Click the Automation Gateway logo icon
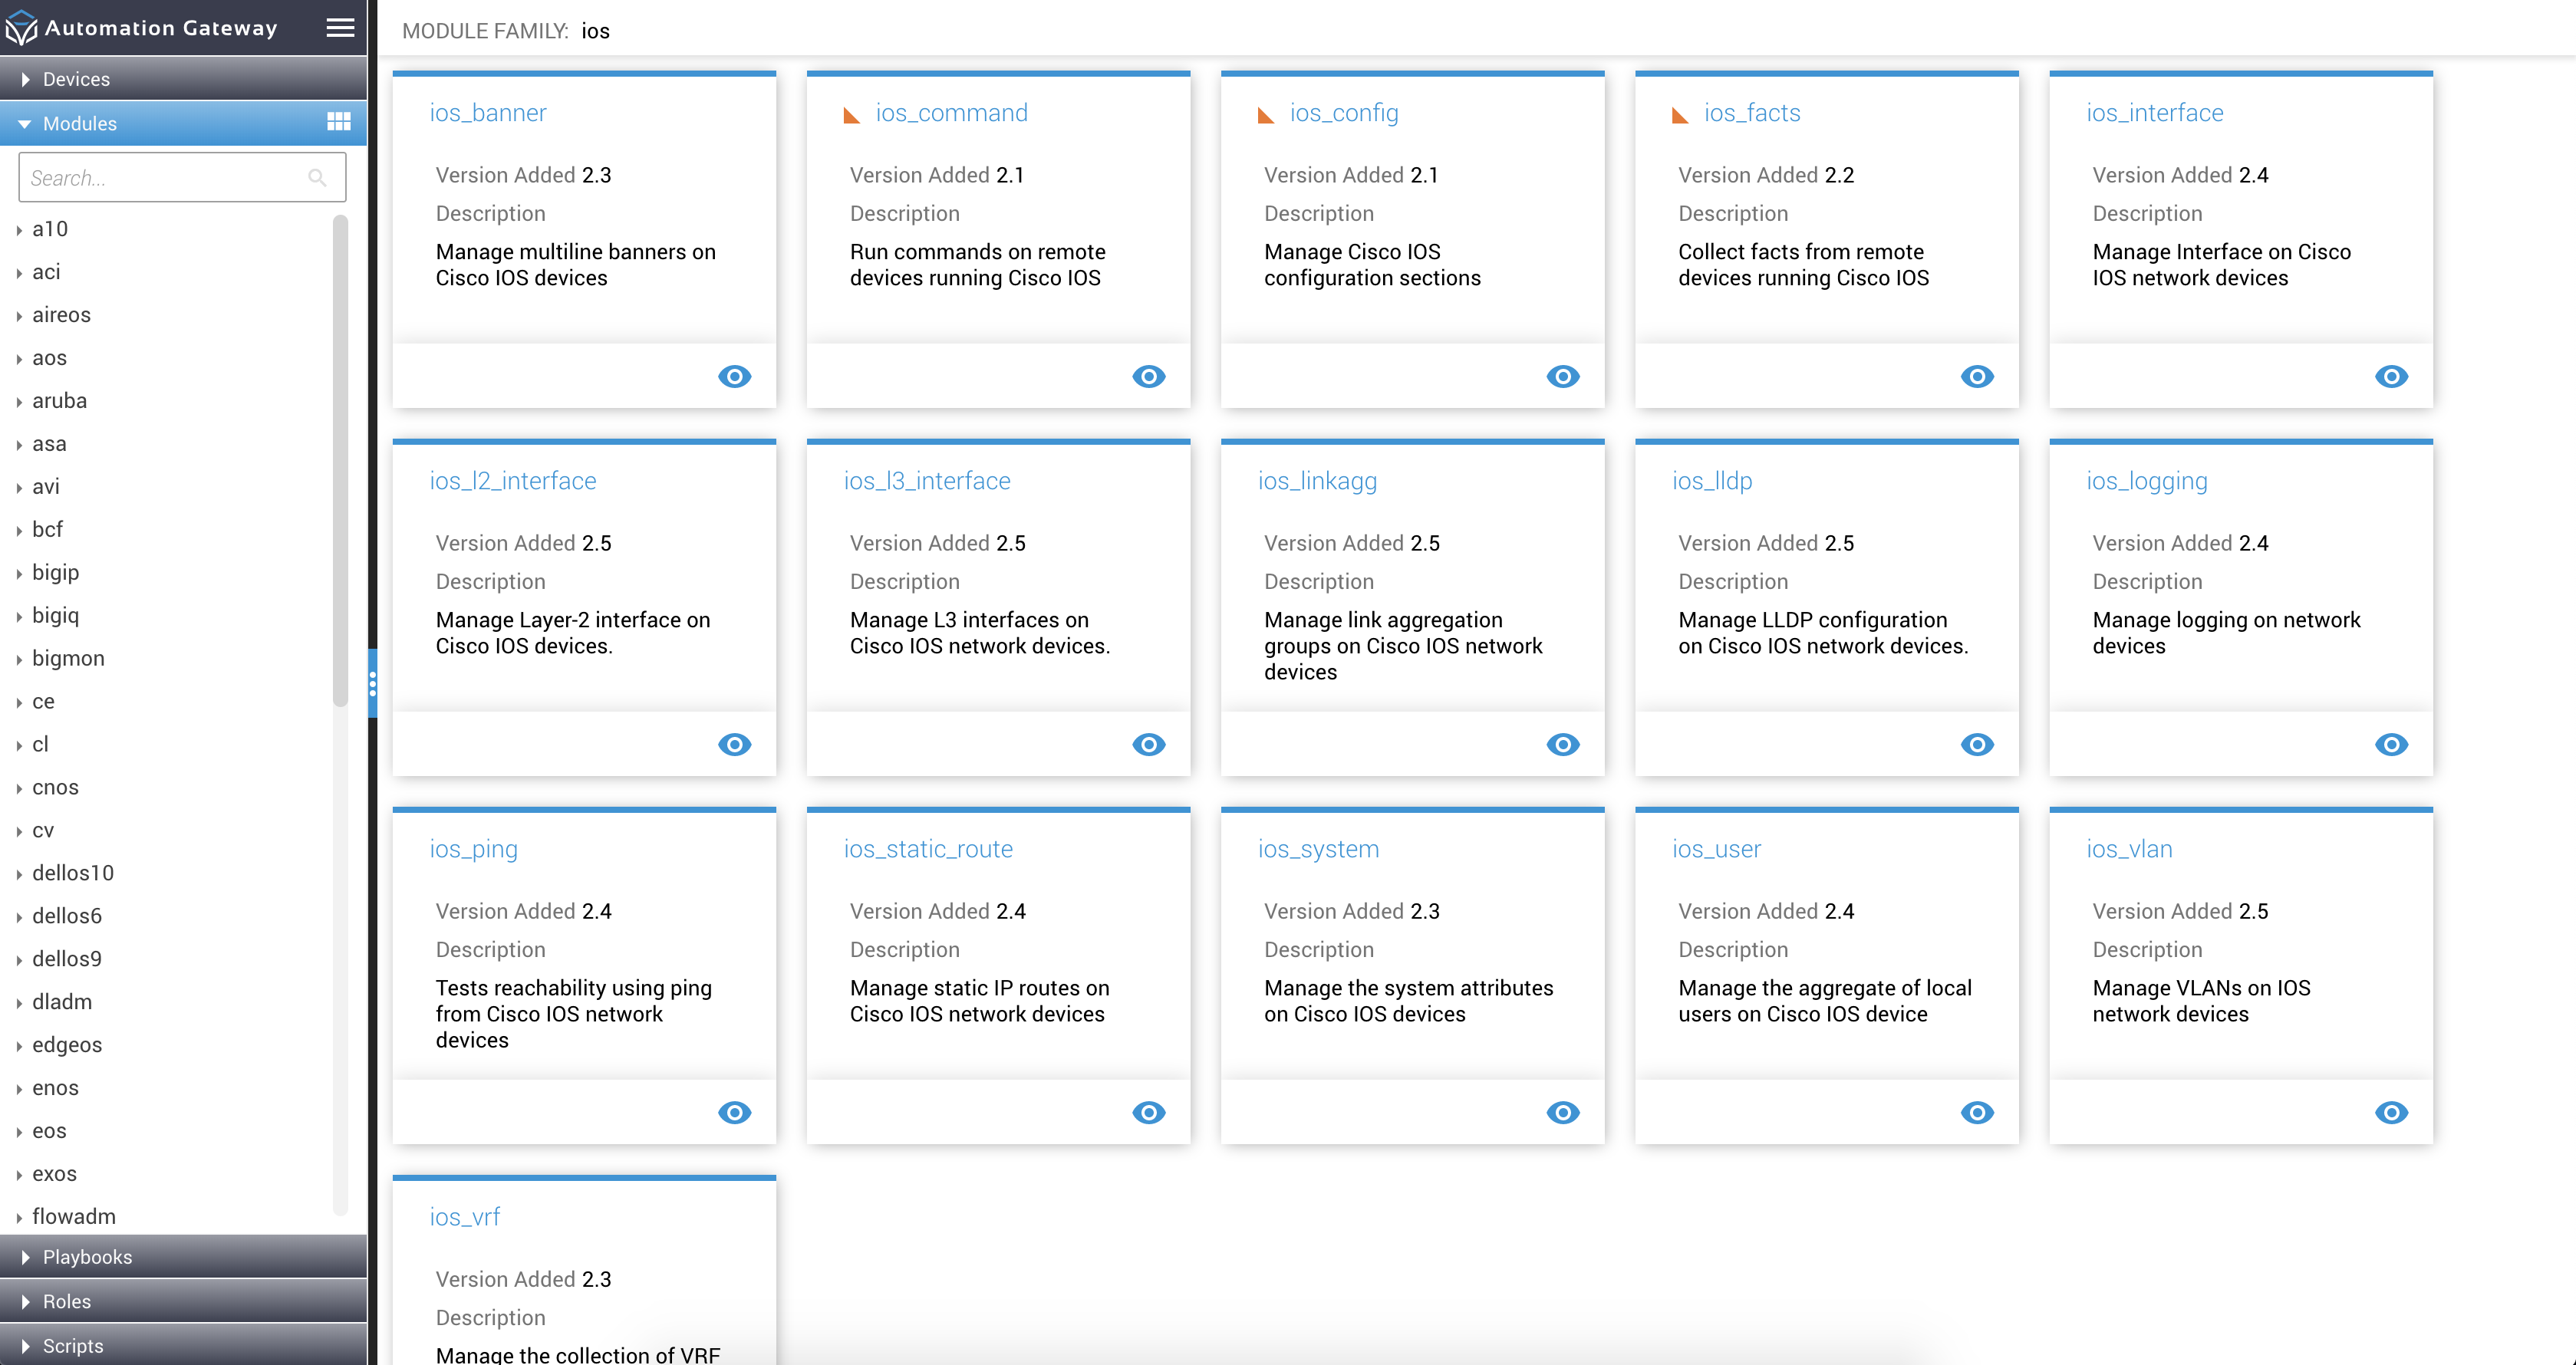Image resolution: width=2576 pixels, height=1365 pixels. [x=21, y=28]
